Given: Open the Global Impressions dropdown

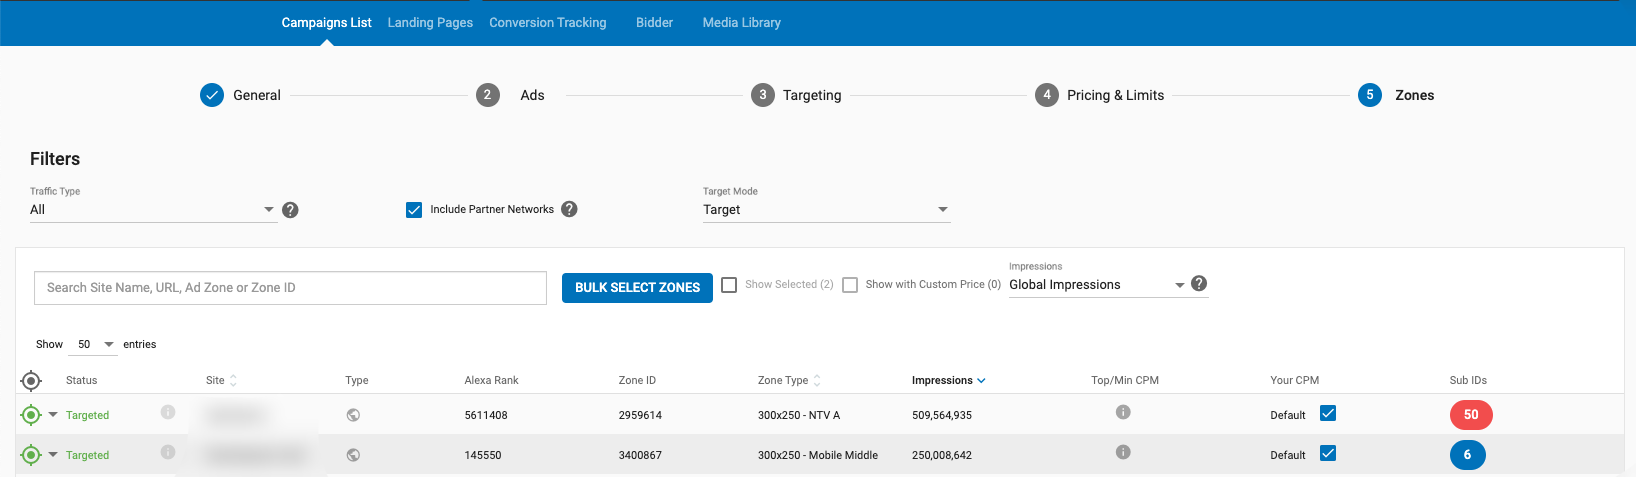Looking at the screenshot, I should pyautogui.click(x=1095, y=285).
